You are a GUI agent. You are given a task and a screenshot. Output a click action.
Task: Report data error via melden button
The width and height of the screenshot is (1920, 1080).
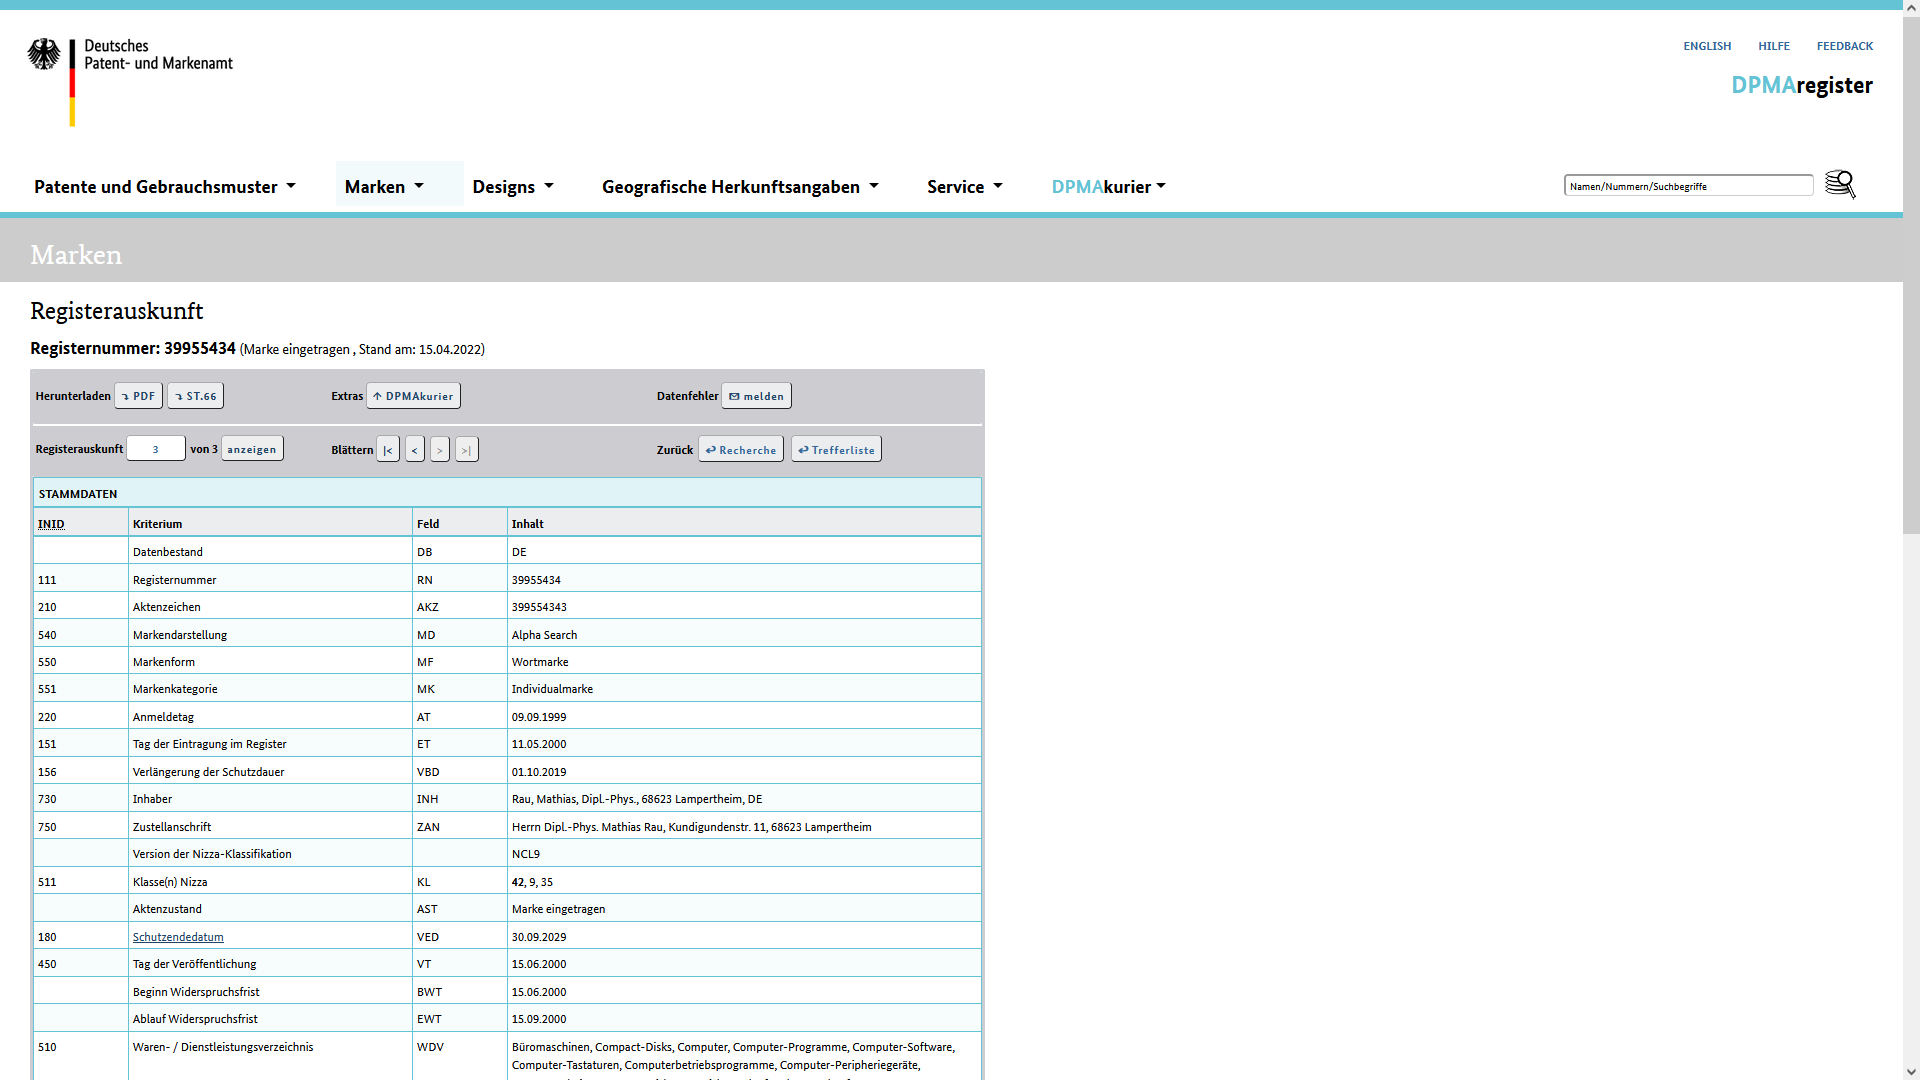(x=756, y=396)
